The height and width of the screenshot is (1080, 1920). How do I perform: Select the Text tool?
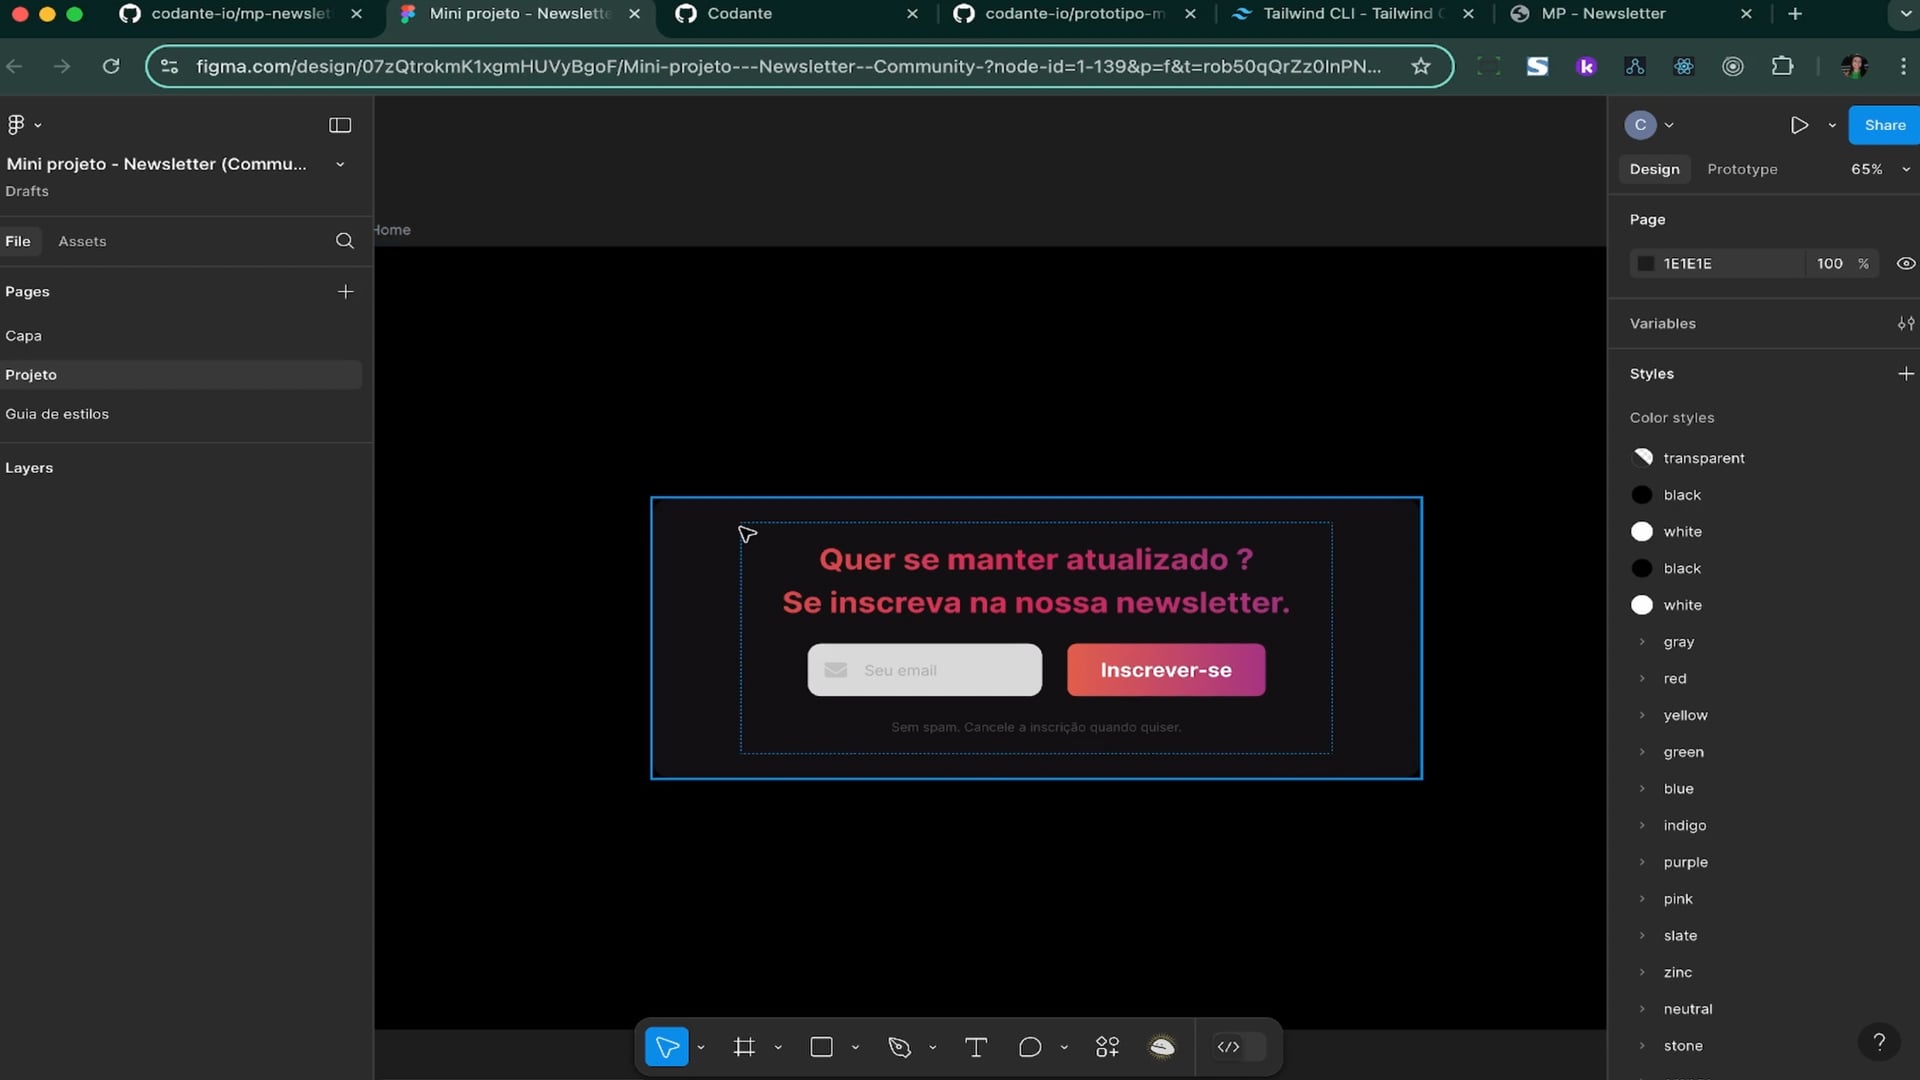click(x=975, y=1047)
